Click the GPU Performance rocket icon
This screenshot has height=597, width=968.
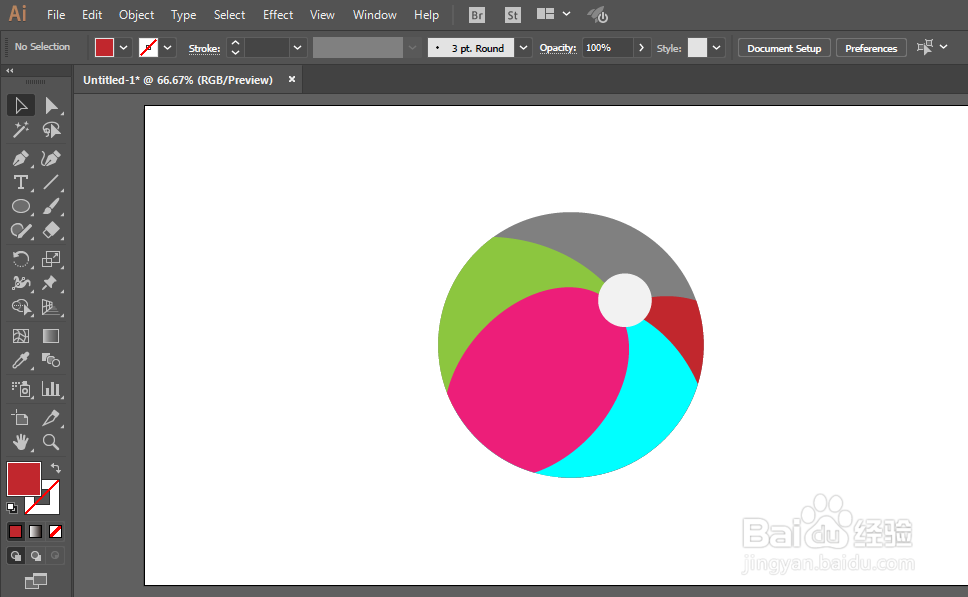point(598,15)
